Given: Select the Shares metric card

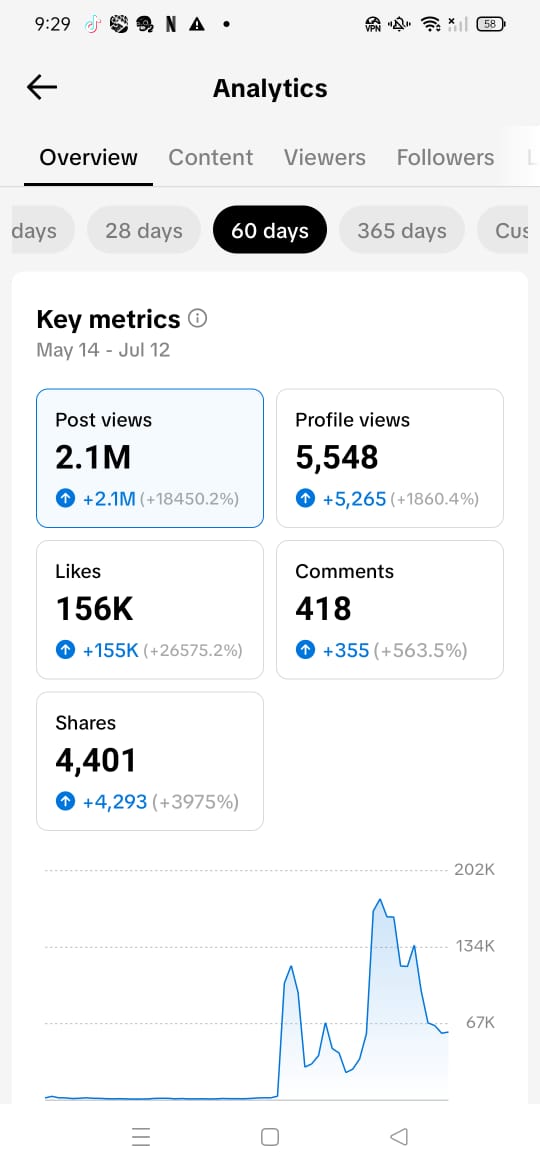Looking at the screenshot, I should point(150,761).
